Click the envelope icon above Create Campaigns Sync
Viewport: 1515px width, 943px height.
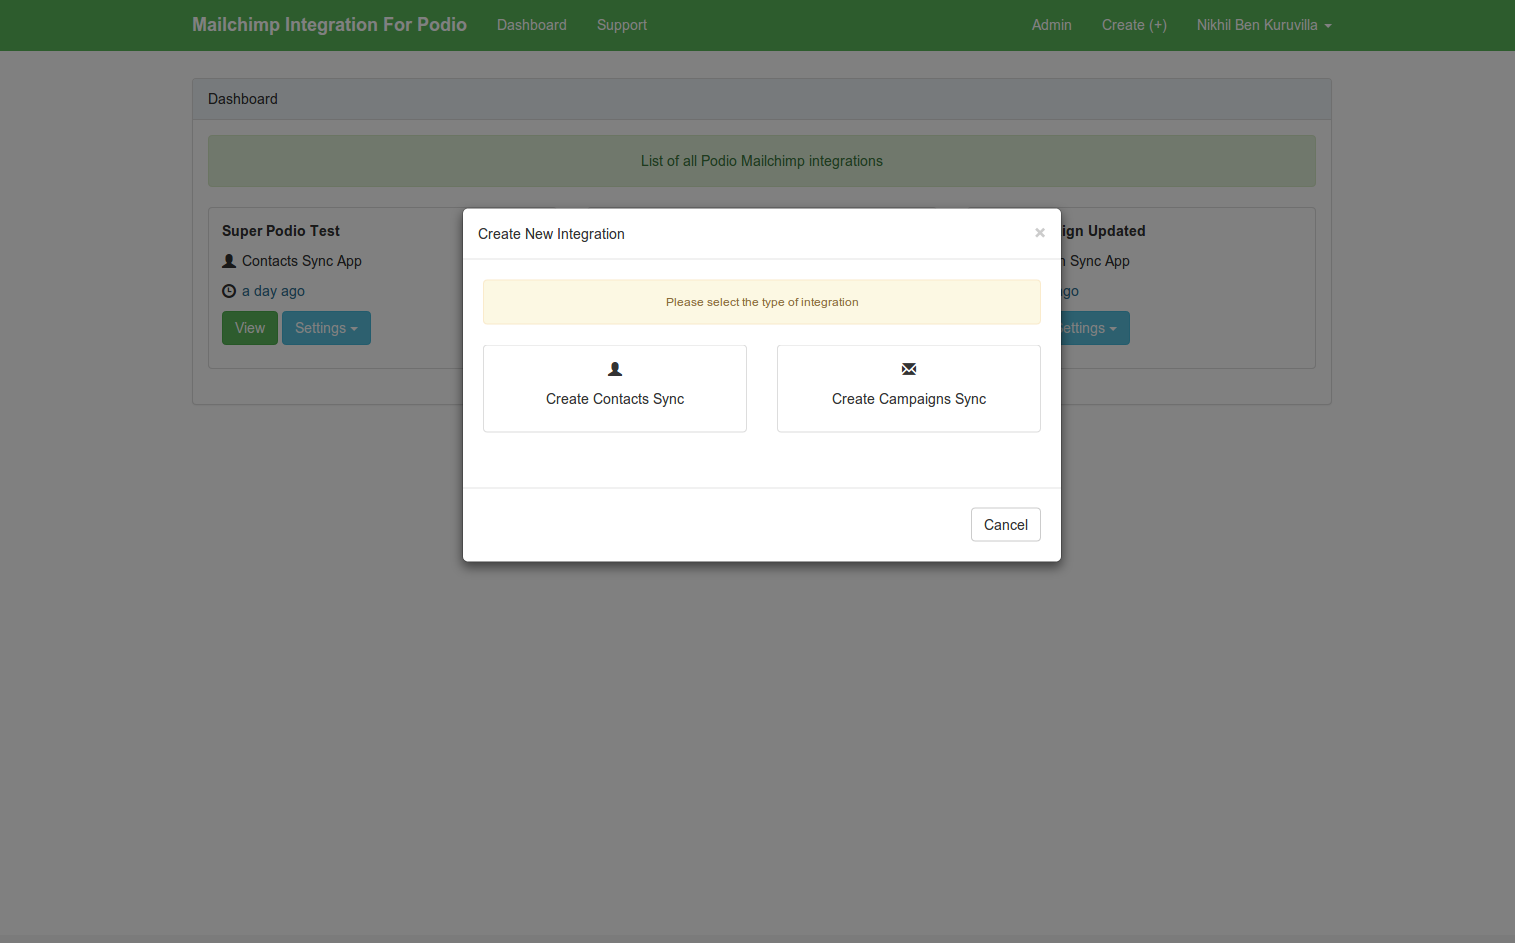(x=908, y=369)
